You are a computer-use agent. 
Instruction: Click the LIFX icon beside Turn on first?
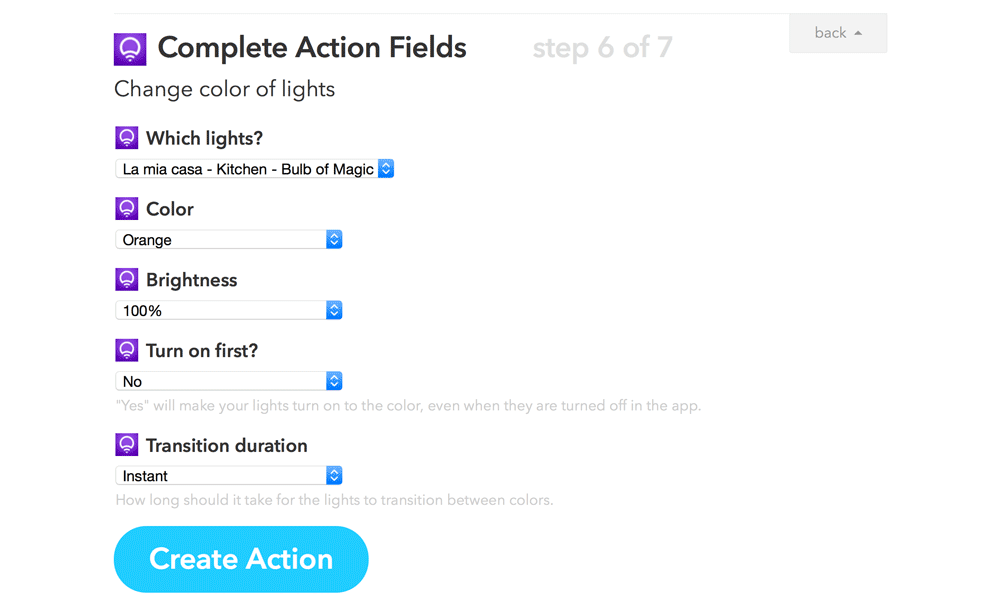point(127,350)
